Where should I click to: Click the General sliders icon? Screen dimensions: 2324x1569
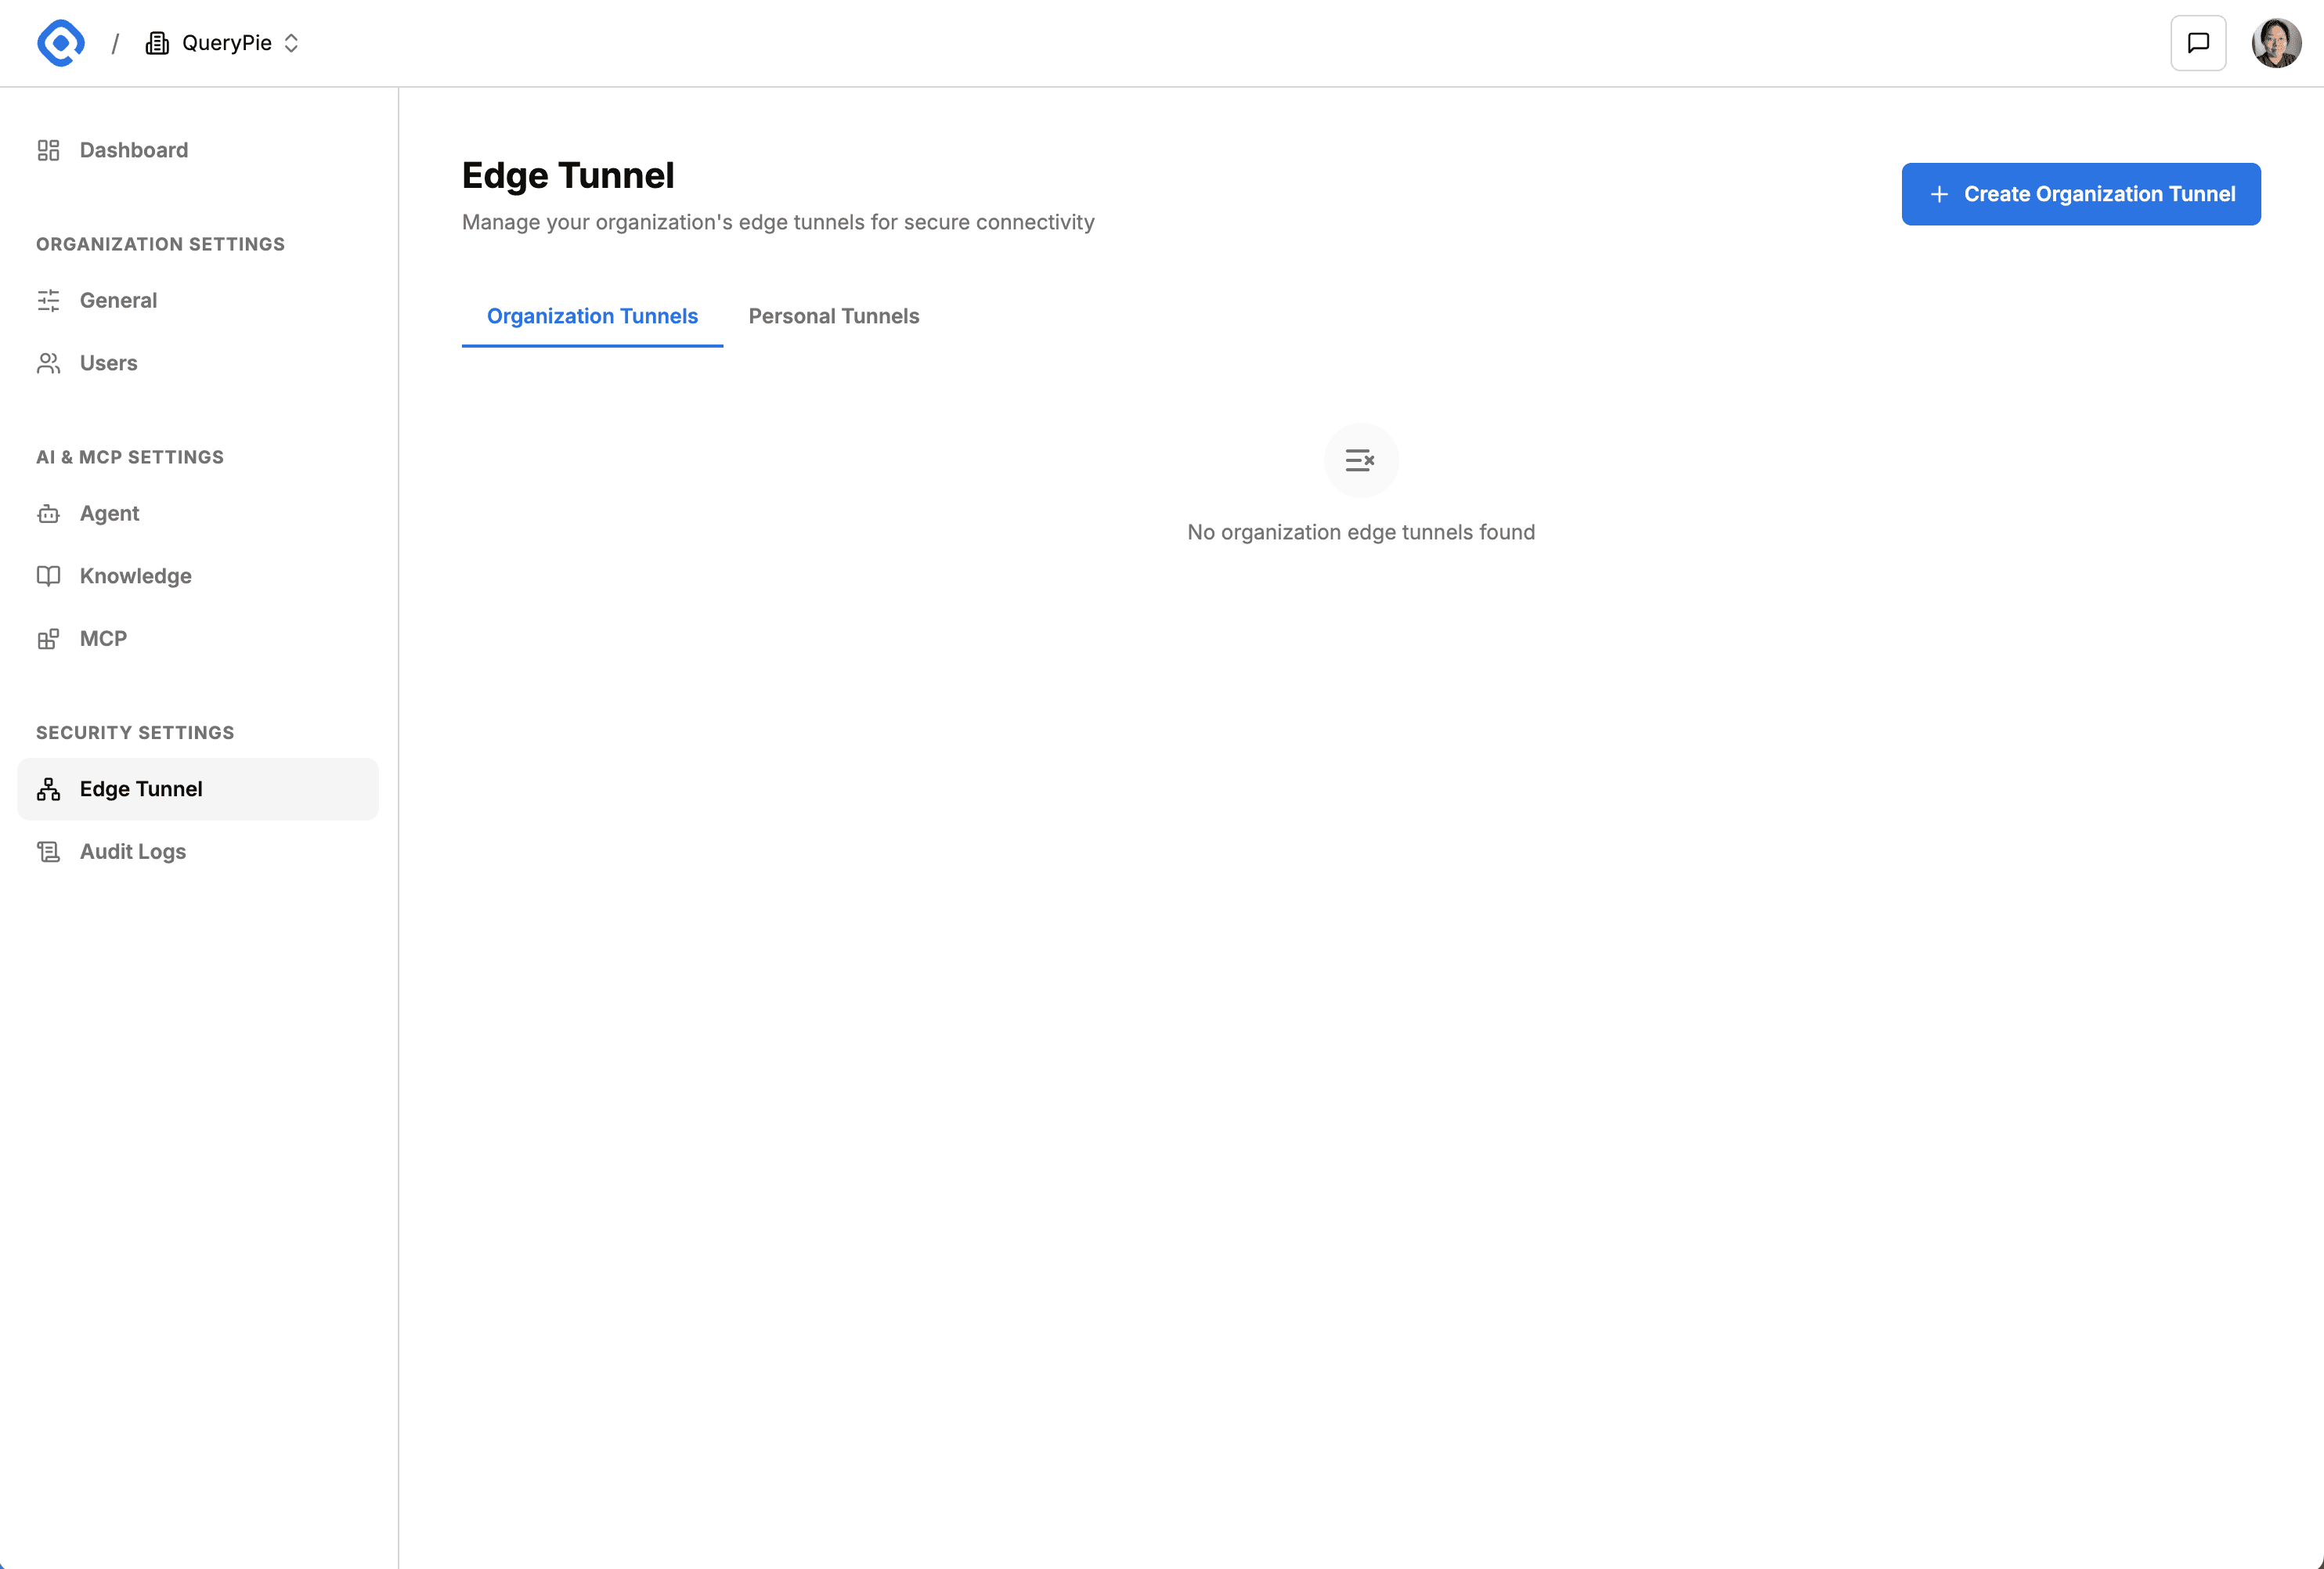coord(48,300)
